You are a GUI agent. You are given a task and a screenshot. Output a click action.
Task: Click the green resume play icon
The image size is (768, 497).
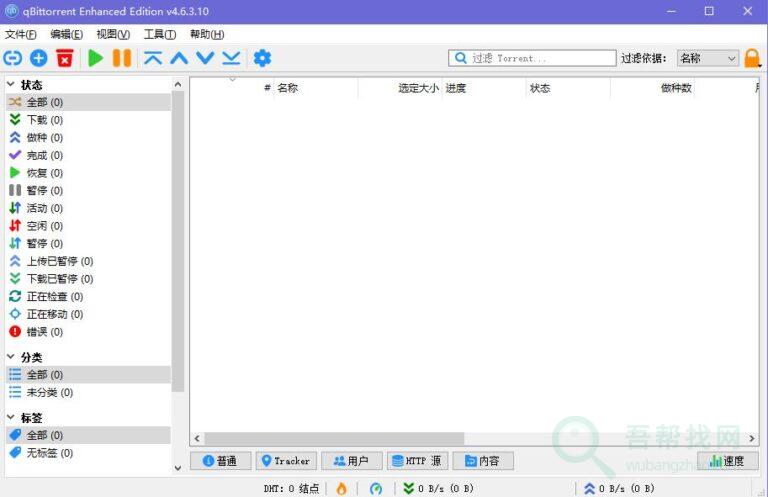click(x=96, y=58)
